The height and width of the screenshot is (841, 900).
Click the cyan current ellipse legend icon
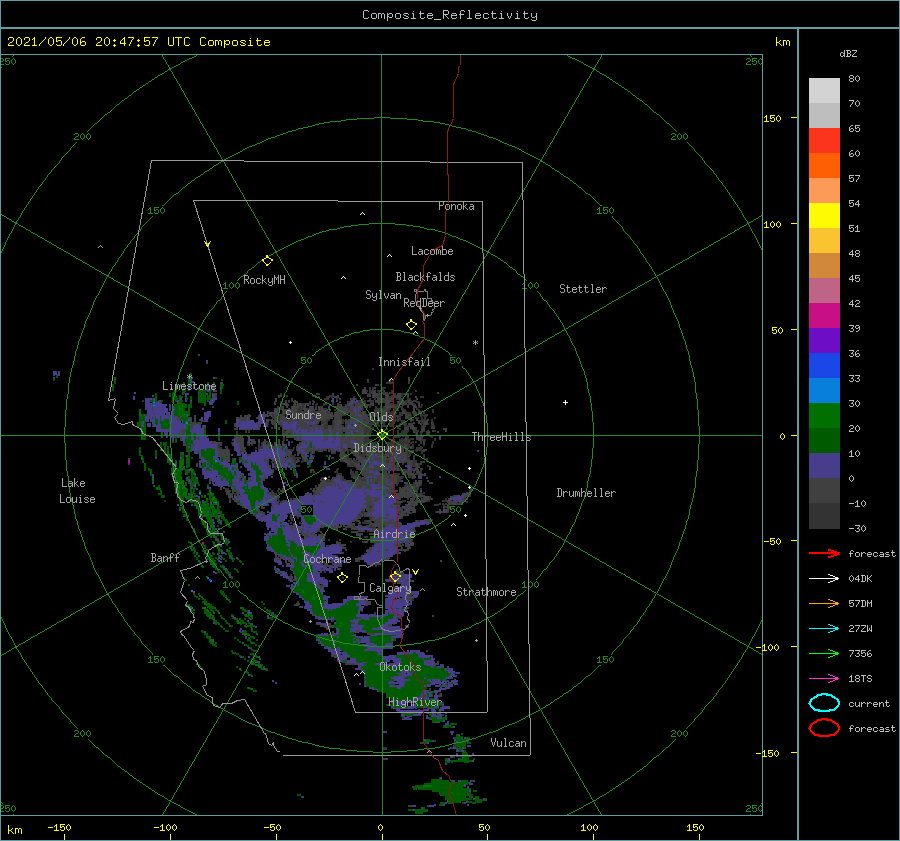click(x=824, y=703)
